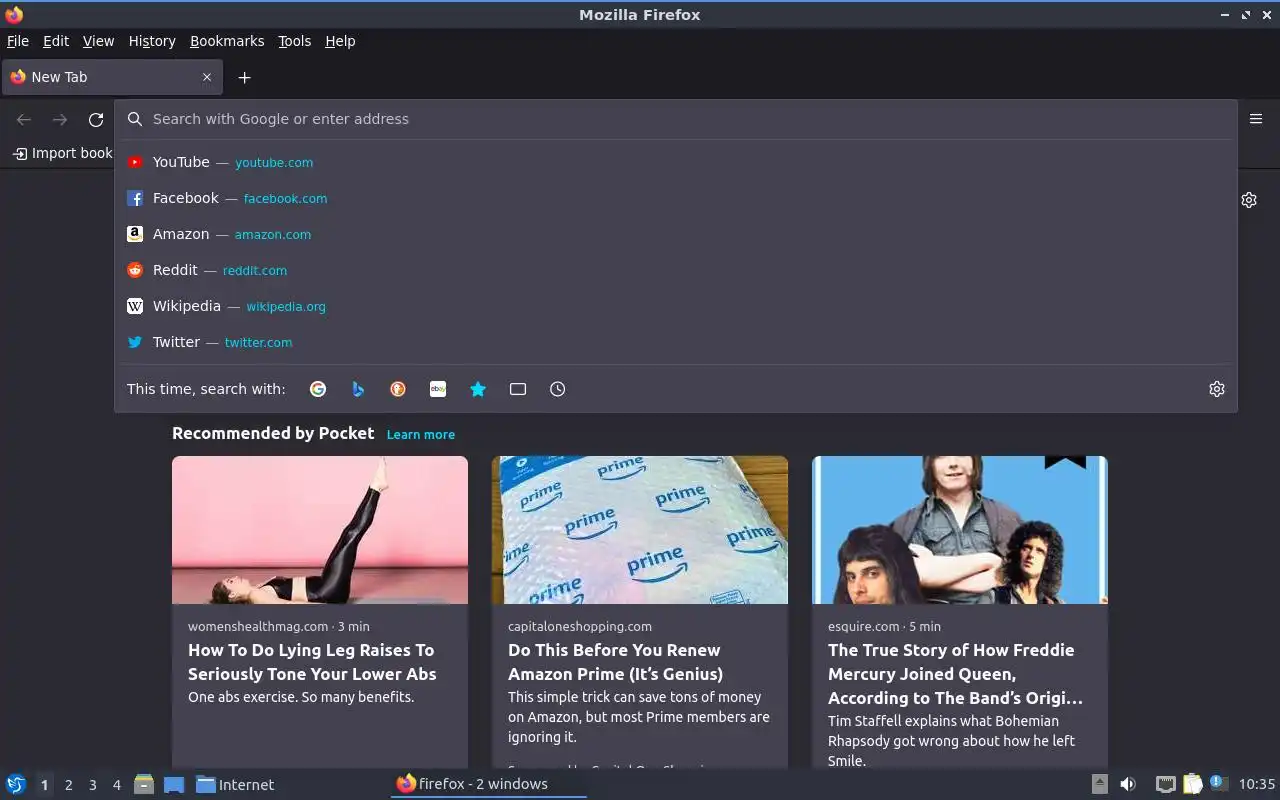
Task: Open the Tools menu
Action: tap(294, 41)
